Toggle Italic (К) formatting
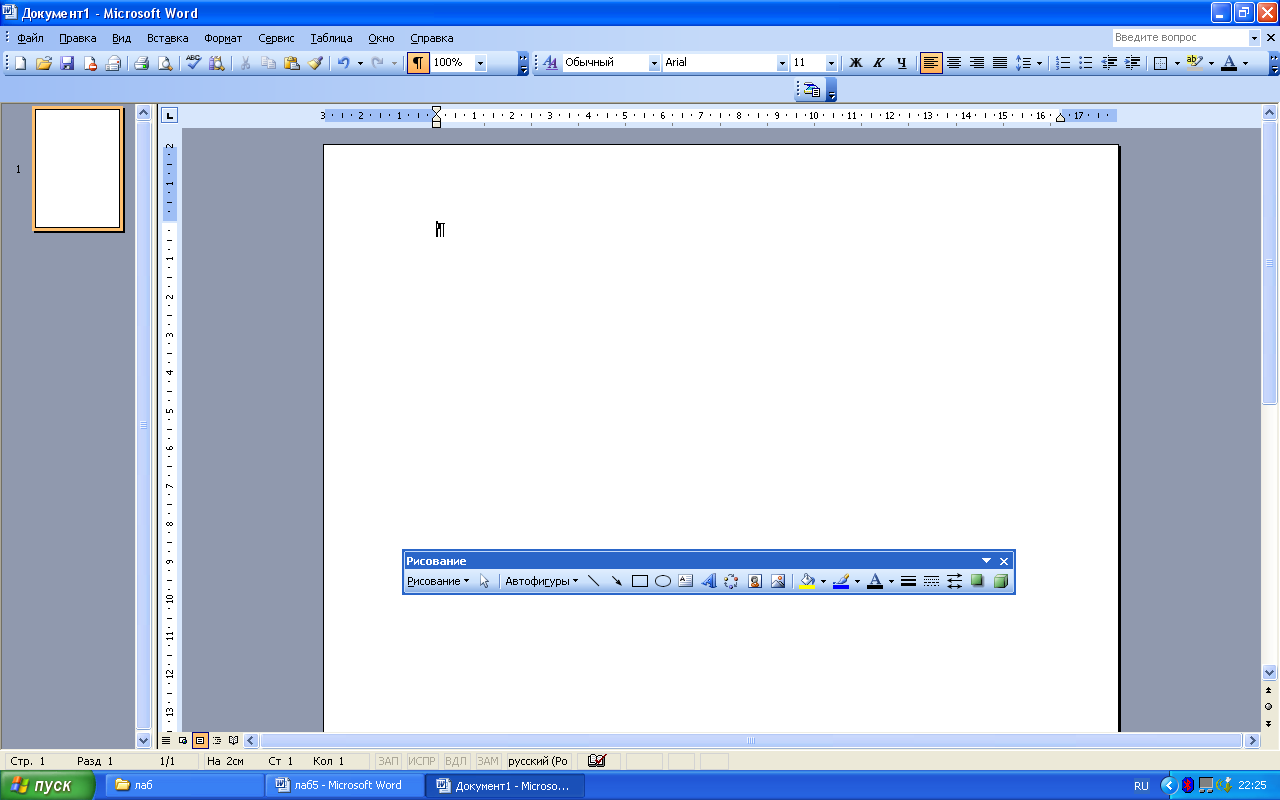Viewport: 1280px width, 800px height. tap(879, 63)
